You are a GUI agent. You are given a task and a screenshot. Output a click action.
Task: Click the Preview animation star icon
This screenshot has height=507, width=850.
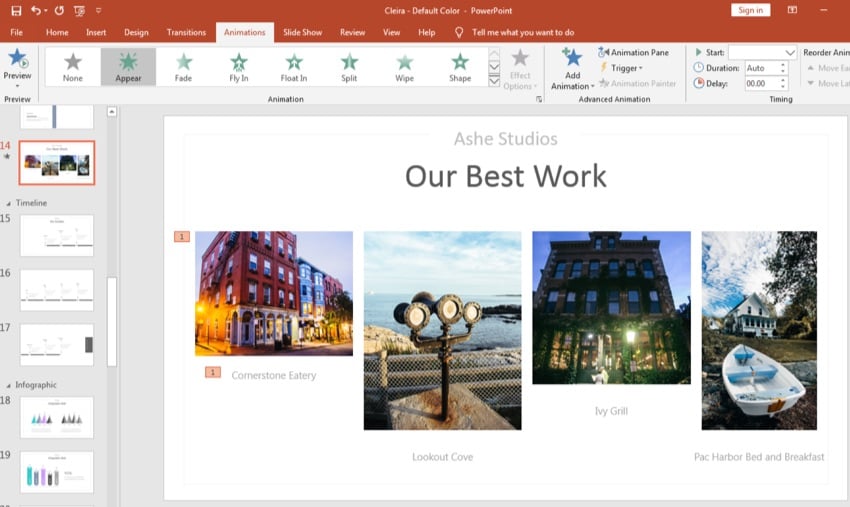coord(17,60)
